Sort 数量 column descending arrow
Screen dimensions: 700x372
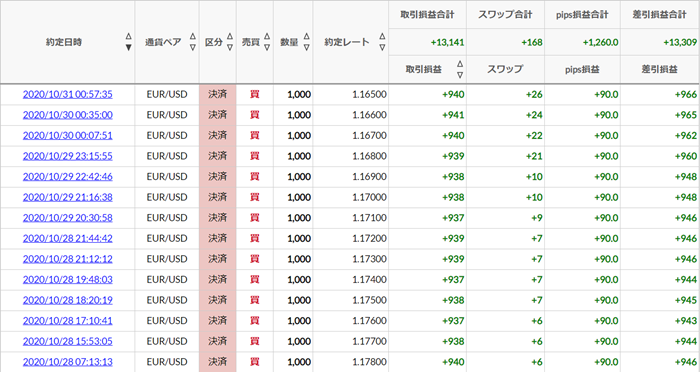(x=307, y=47)
